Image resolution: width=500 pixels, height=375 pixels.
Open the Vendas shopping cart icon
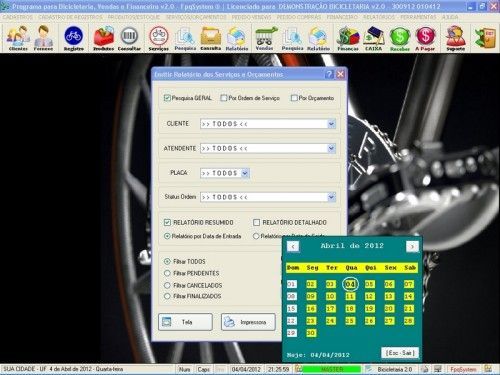coord(265,38)
